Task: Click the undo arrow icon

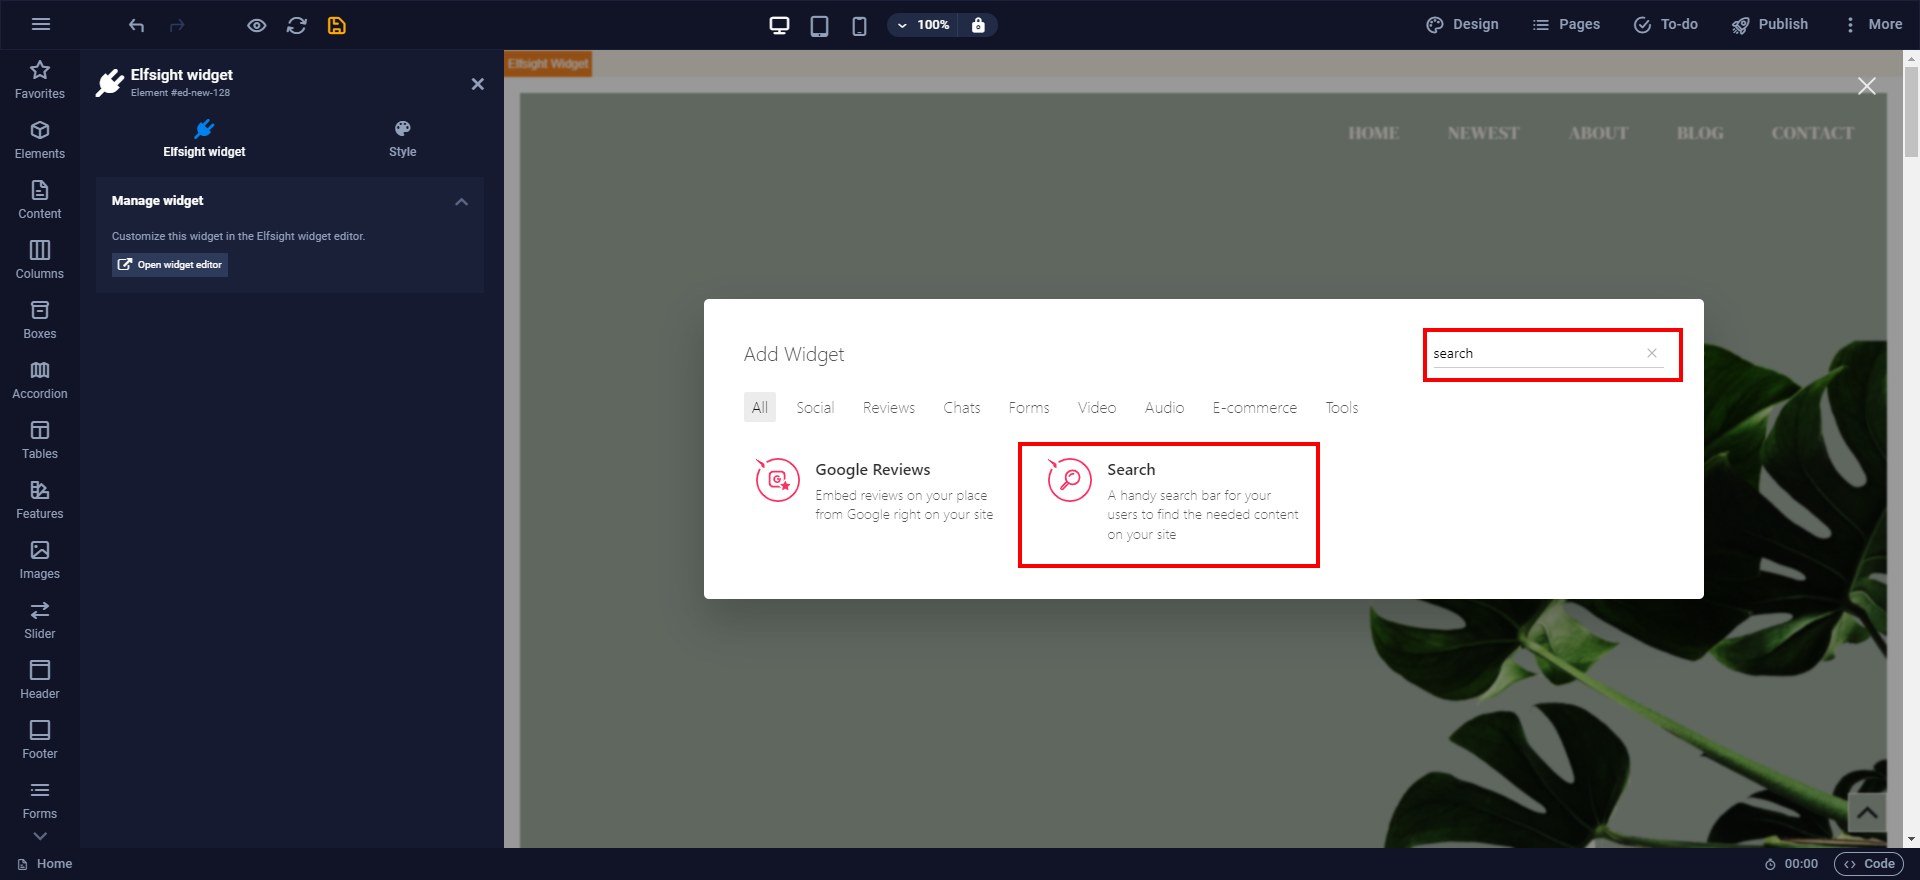Action: click(x=137, y=26)
